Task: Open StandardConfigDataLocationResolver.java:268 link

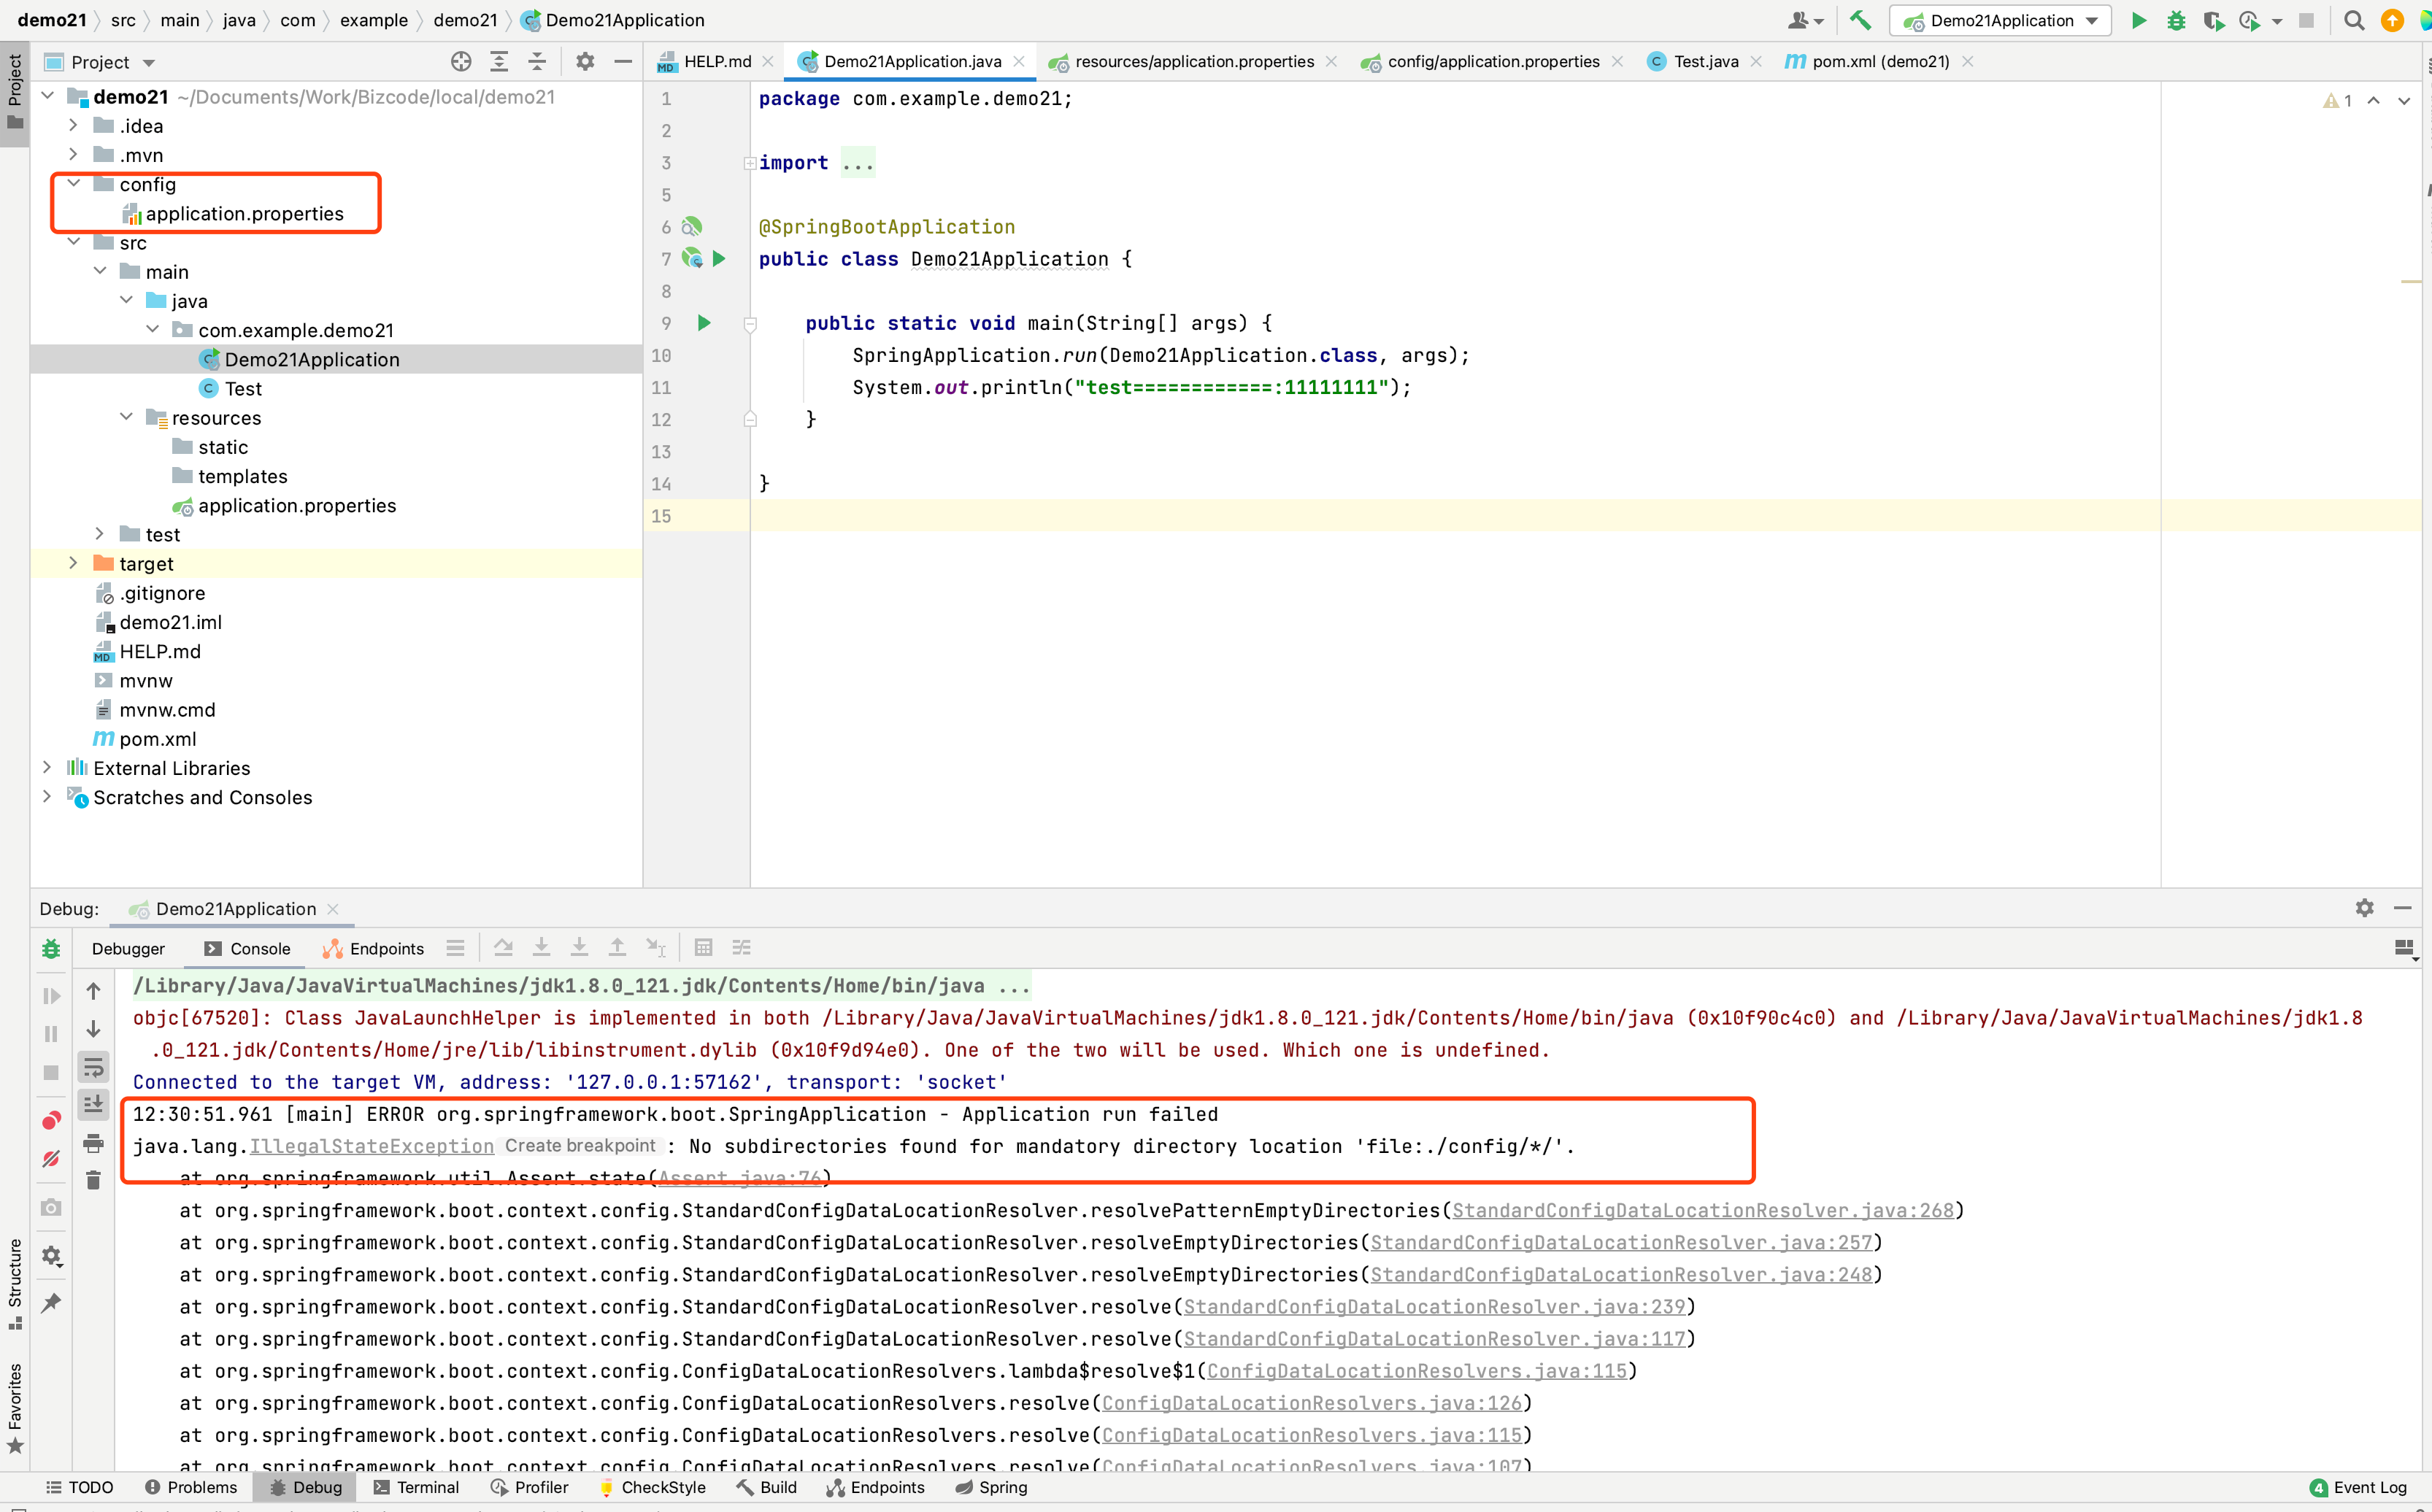Action: 1702,1210
